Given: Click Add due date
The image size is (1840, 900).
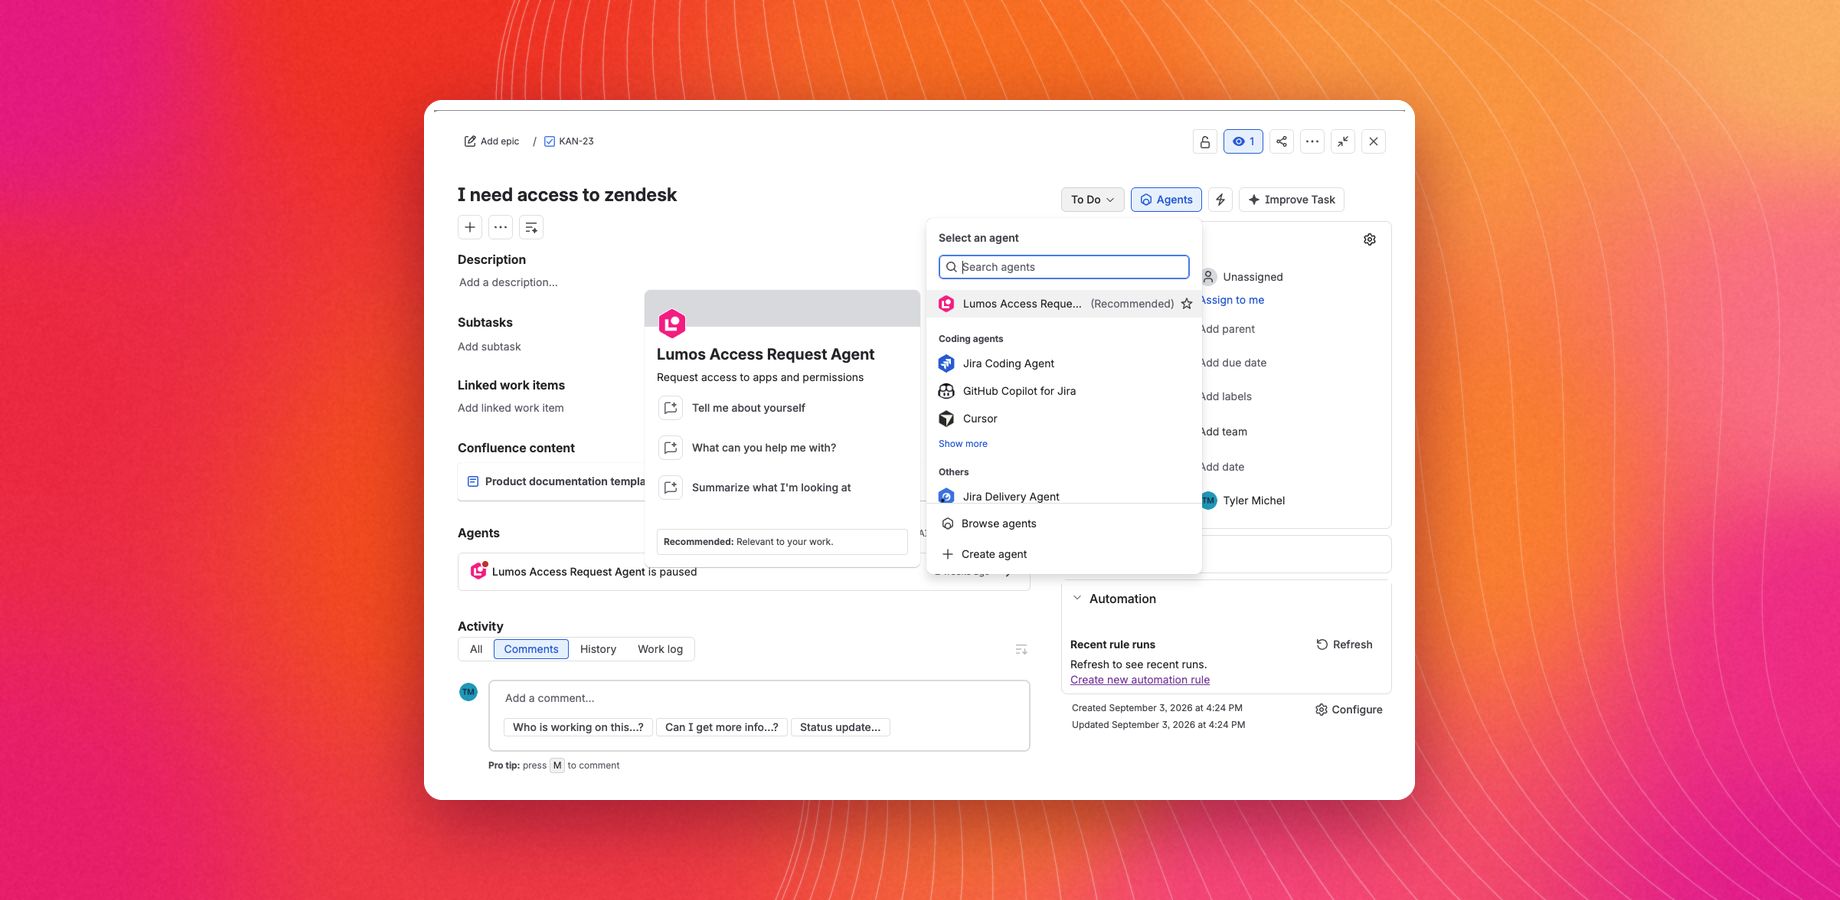Looking at the screenshot, I should (x=1233, y=363).
